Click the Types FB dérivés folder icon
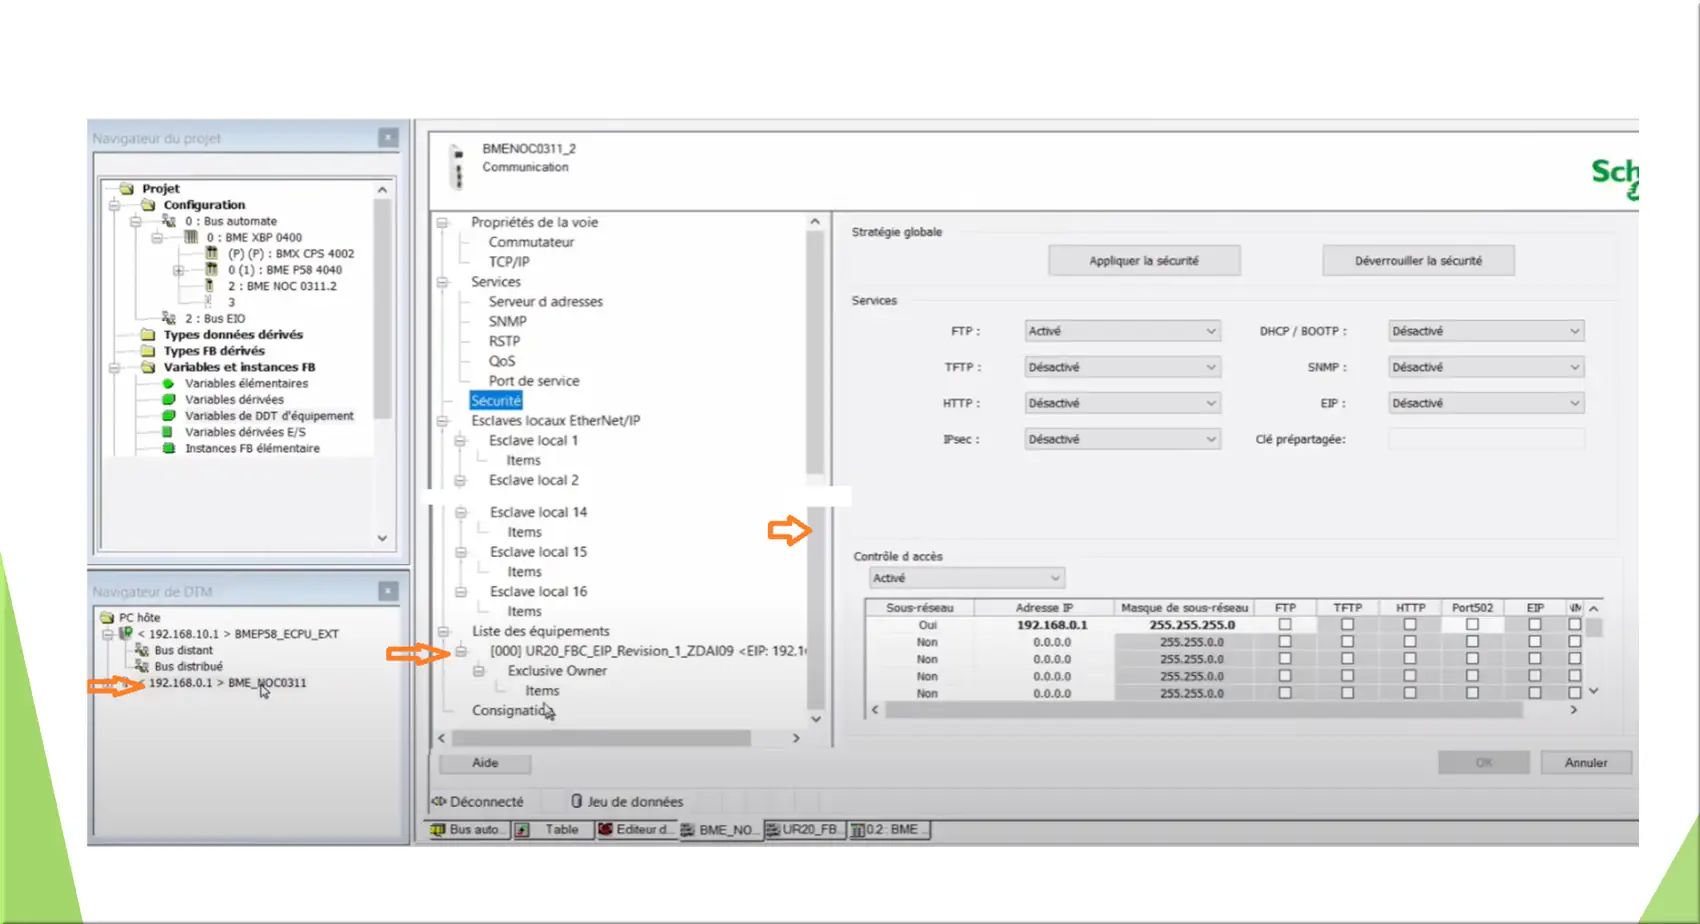The height and width of the screenshot is (924, 1700). 148,350
